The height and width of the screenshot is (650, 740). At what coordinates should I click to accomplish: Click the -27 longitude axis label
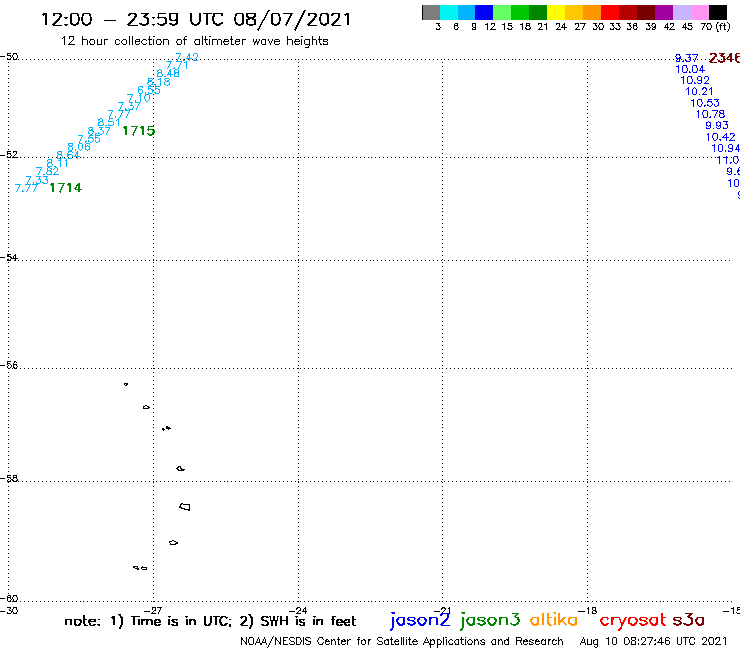point(153,611)
